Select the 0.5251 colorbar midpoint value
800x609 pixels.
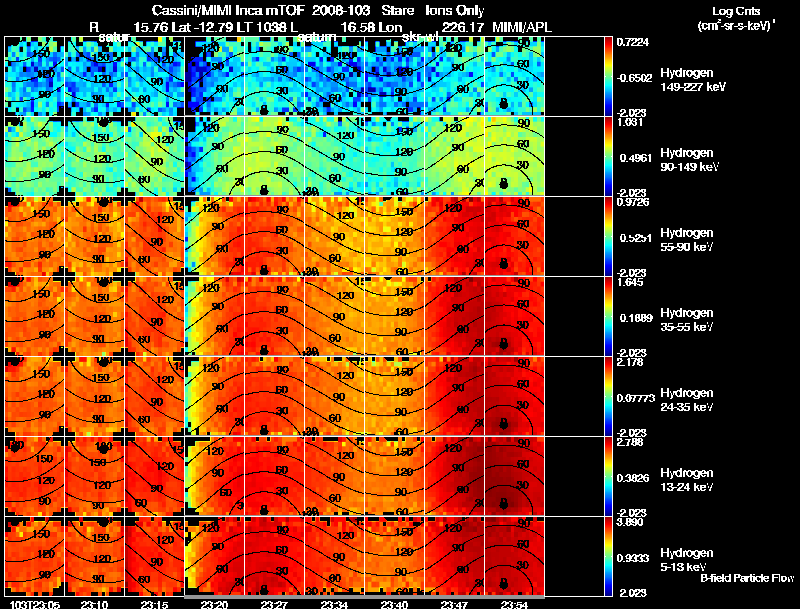click(636, 238)
